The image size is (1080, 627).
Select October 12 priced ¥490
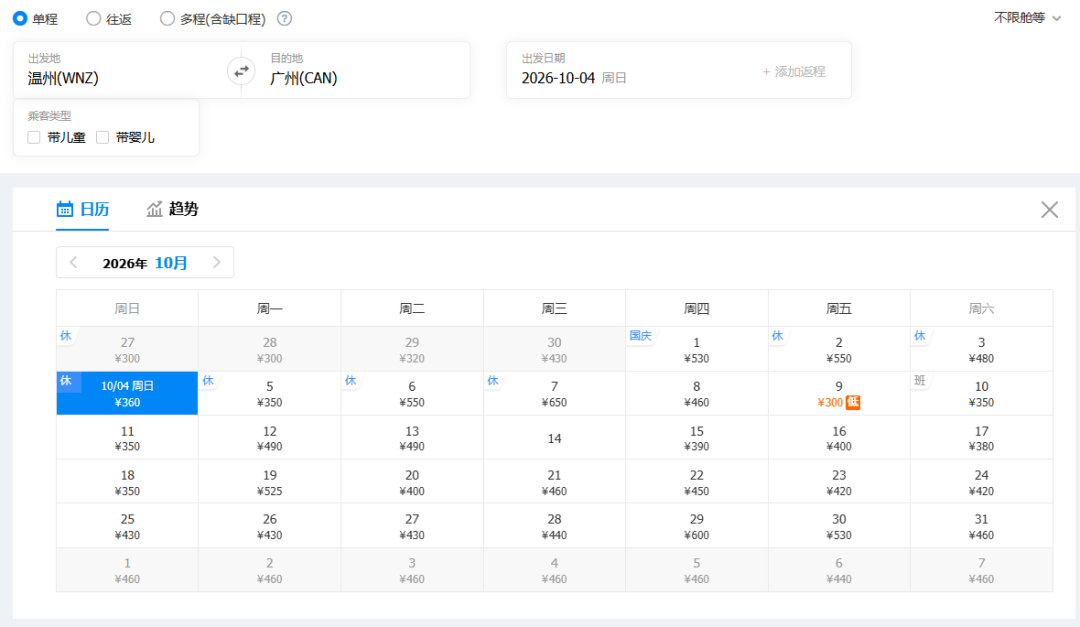[x=269, y=438]
